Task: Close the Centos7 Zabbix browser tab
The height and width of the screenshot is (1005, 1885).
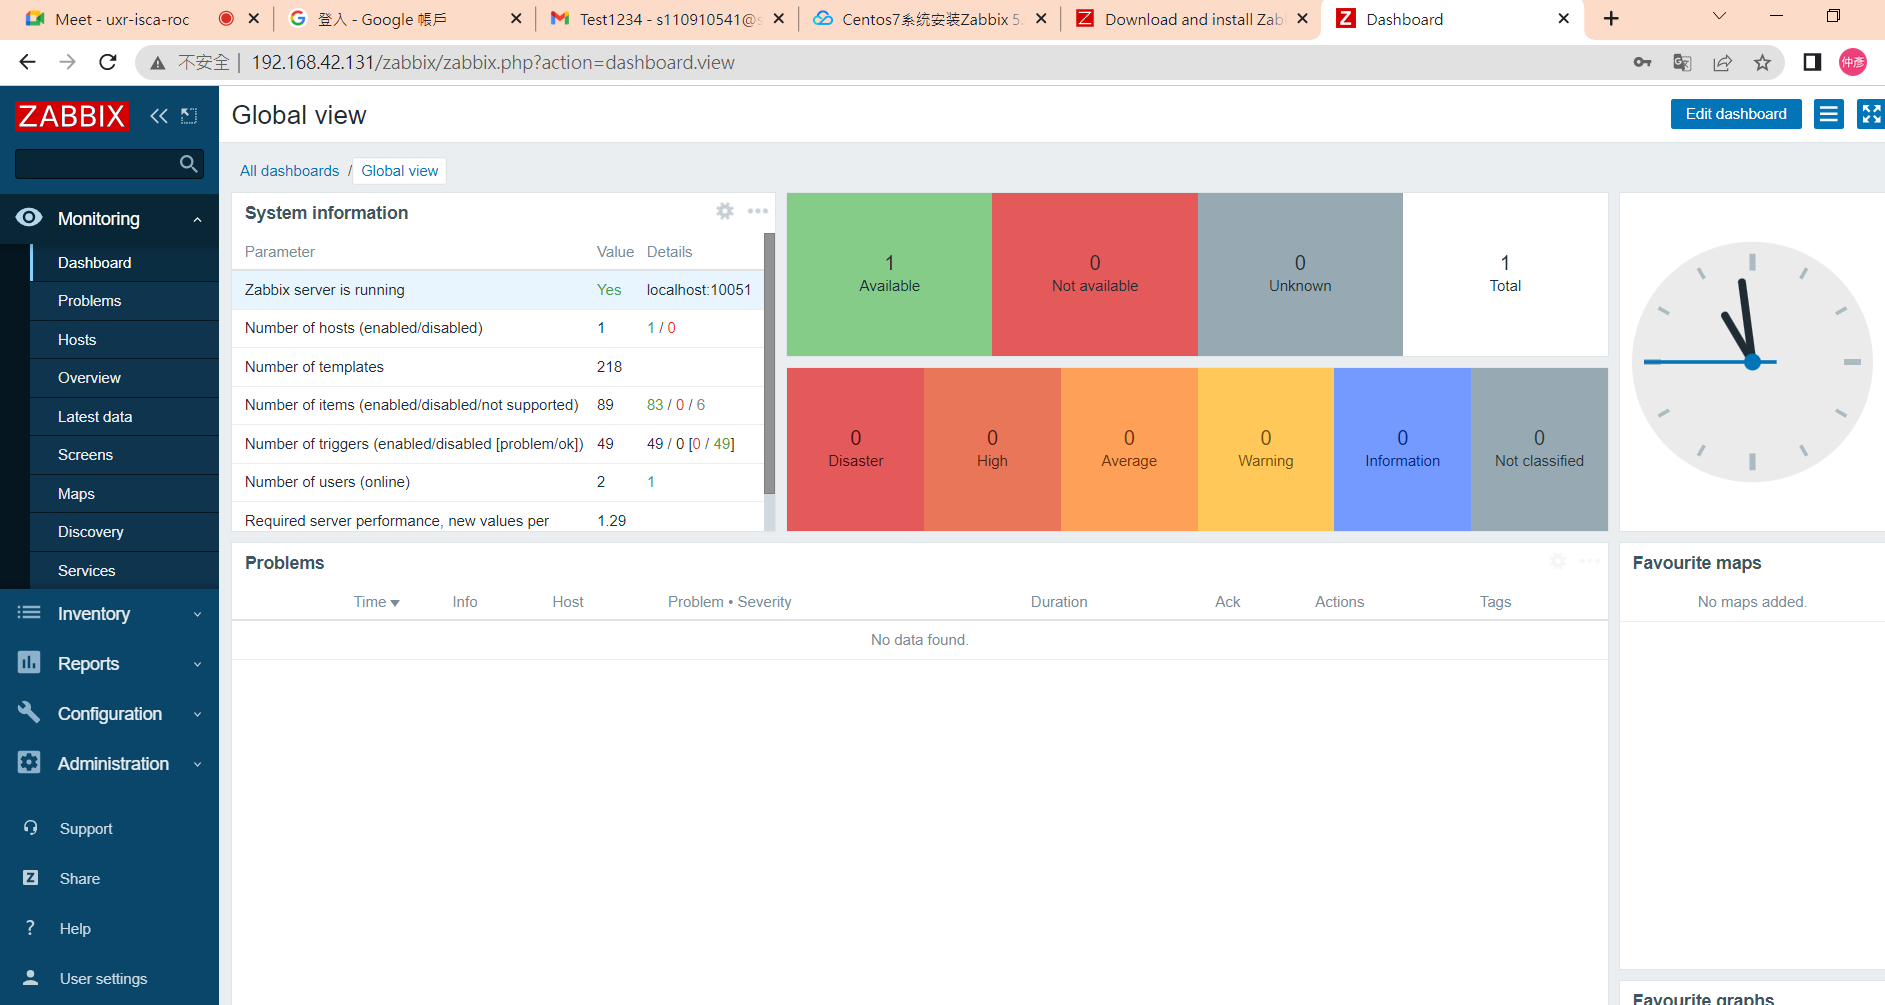Action: tap(1041, 19)
